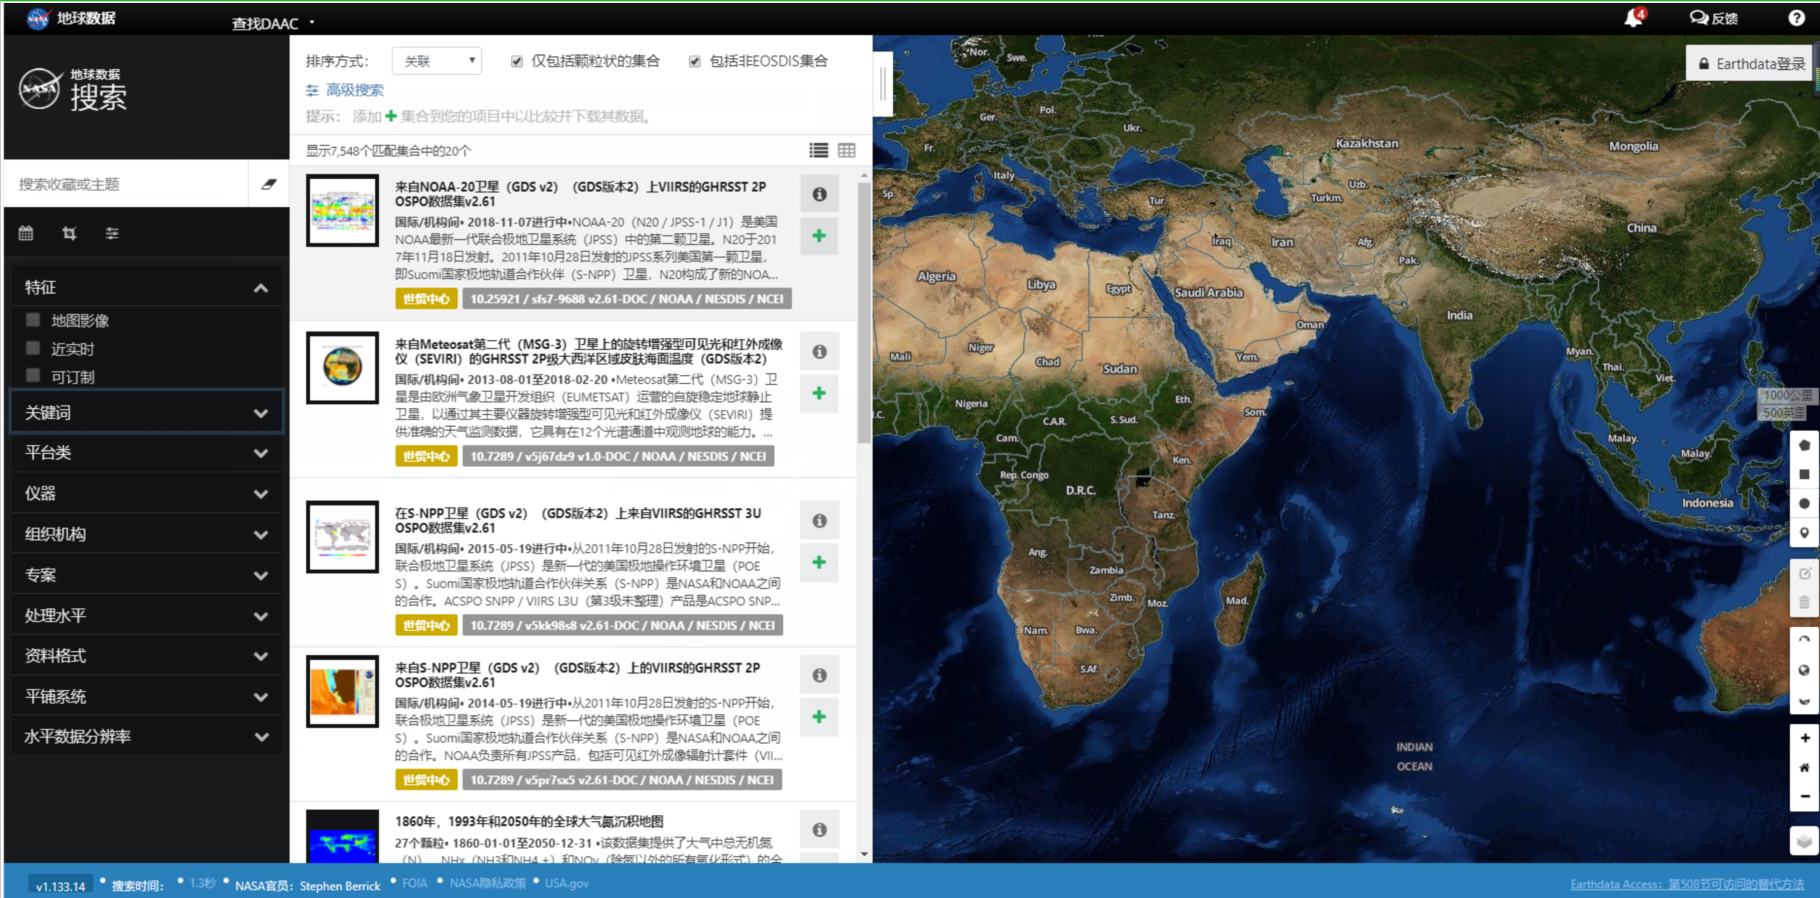Clear the search with the eraser icon
The image size is (1820, 898).
269,184
